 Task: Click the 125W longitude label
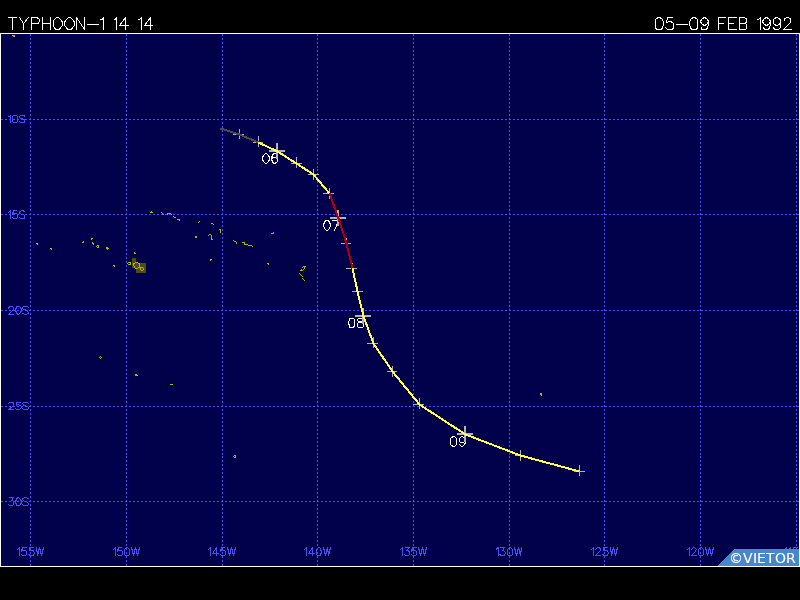[605, 552]
